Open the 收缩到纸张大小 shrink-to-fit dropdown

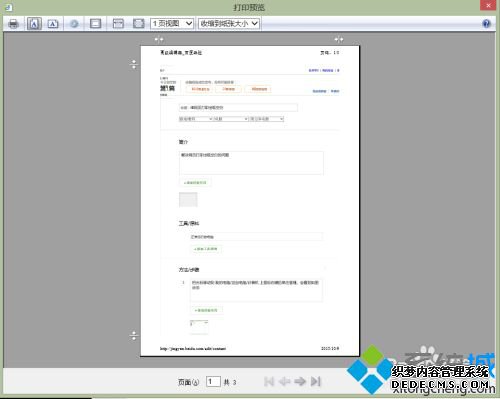229,24
